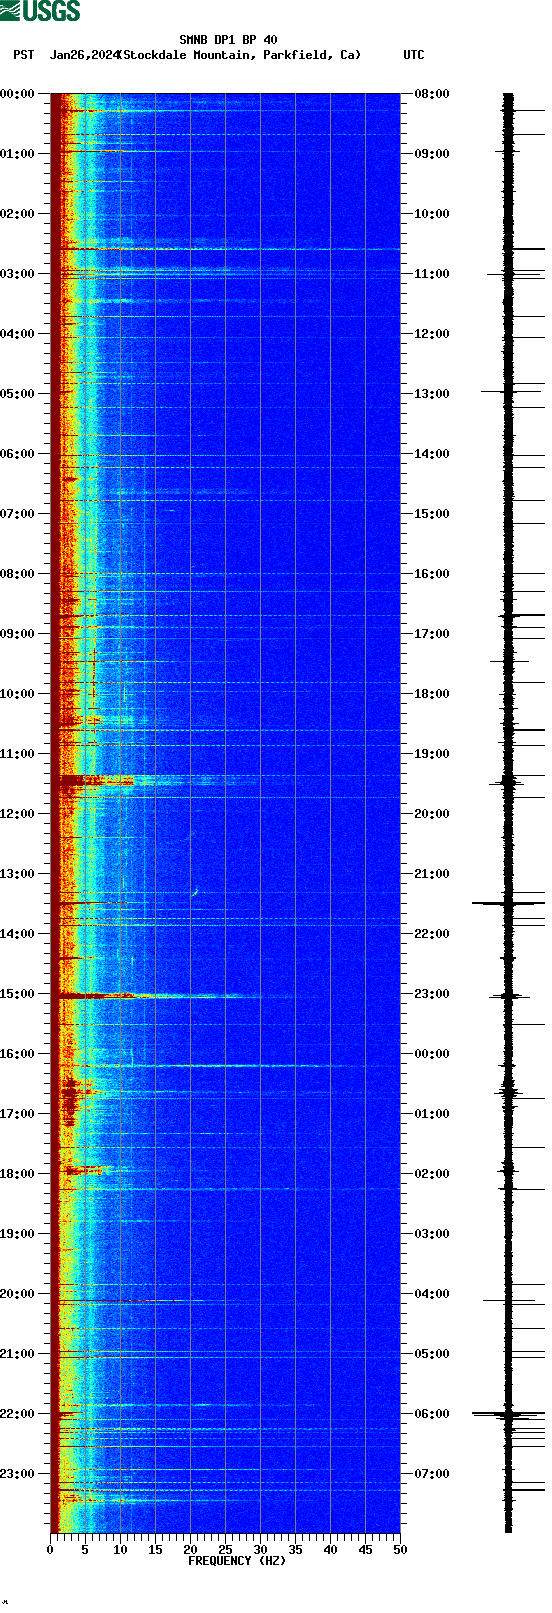Click the seismogram spike near 06:00 UTC
This screenshot has width=552, height=1613.
(508, 1414)
